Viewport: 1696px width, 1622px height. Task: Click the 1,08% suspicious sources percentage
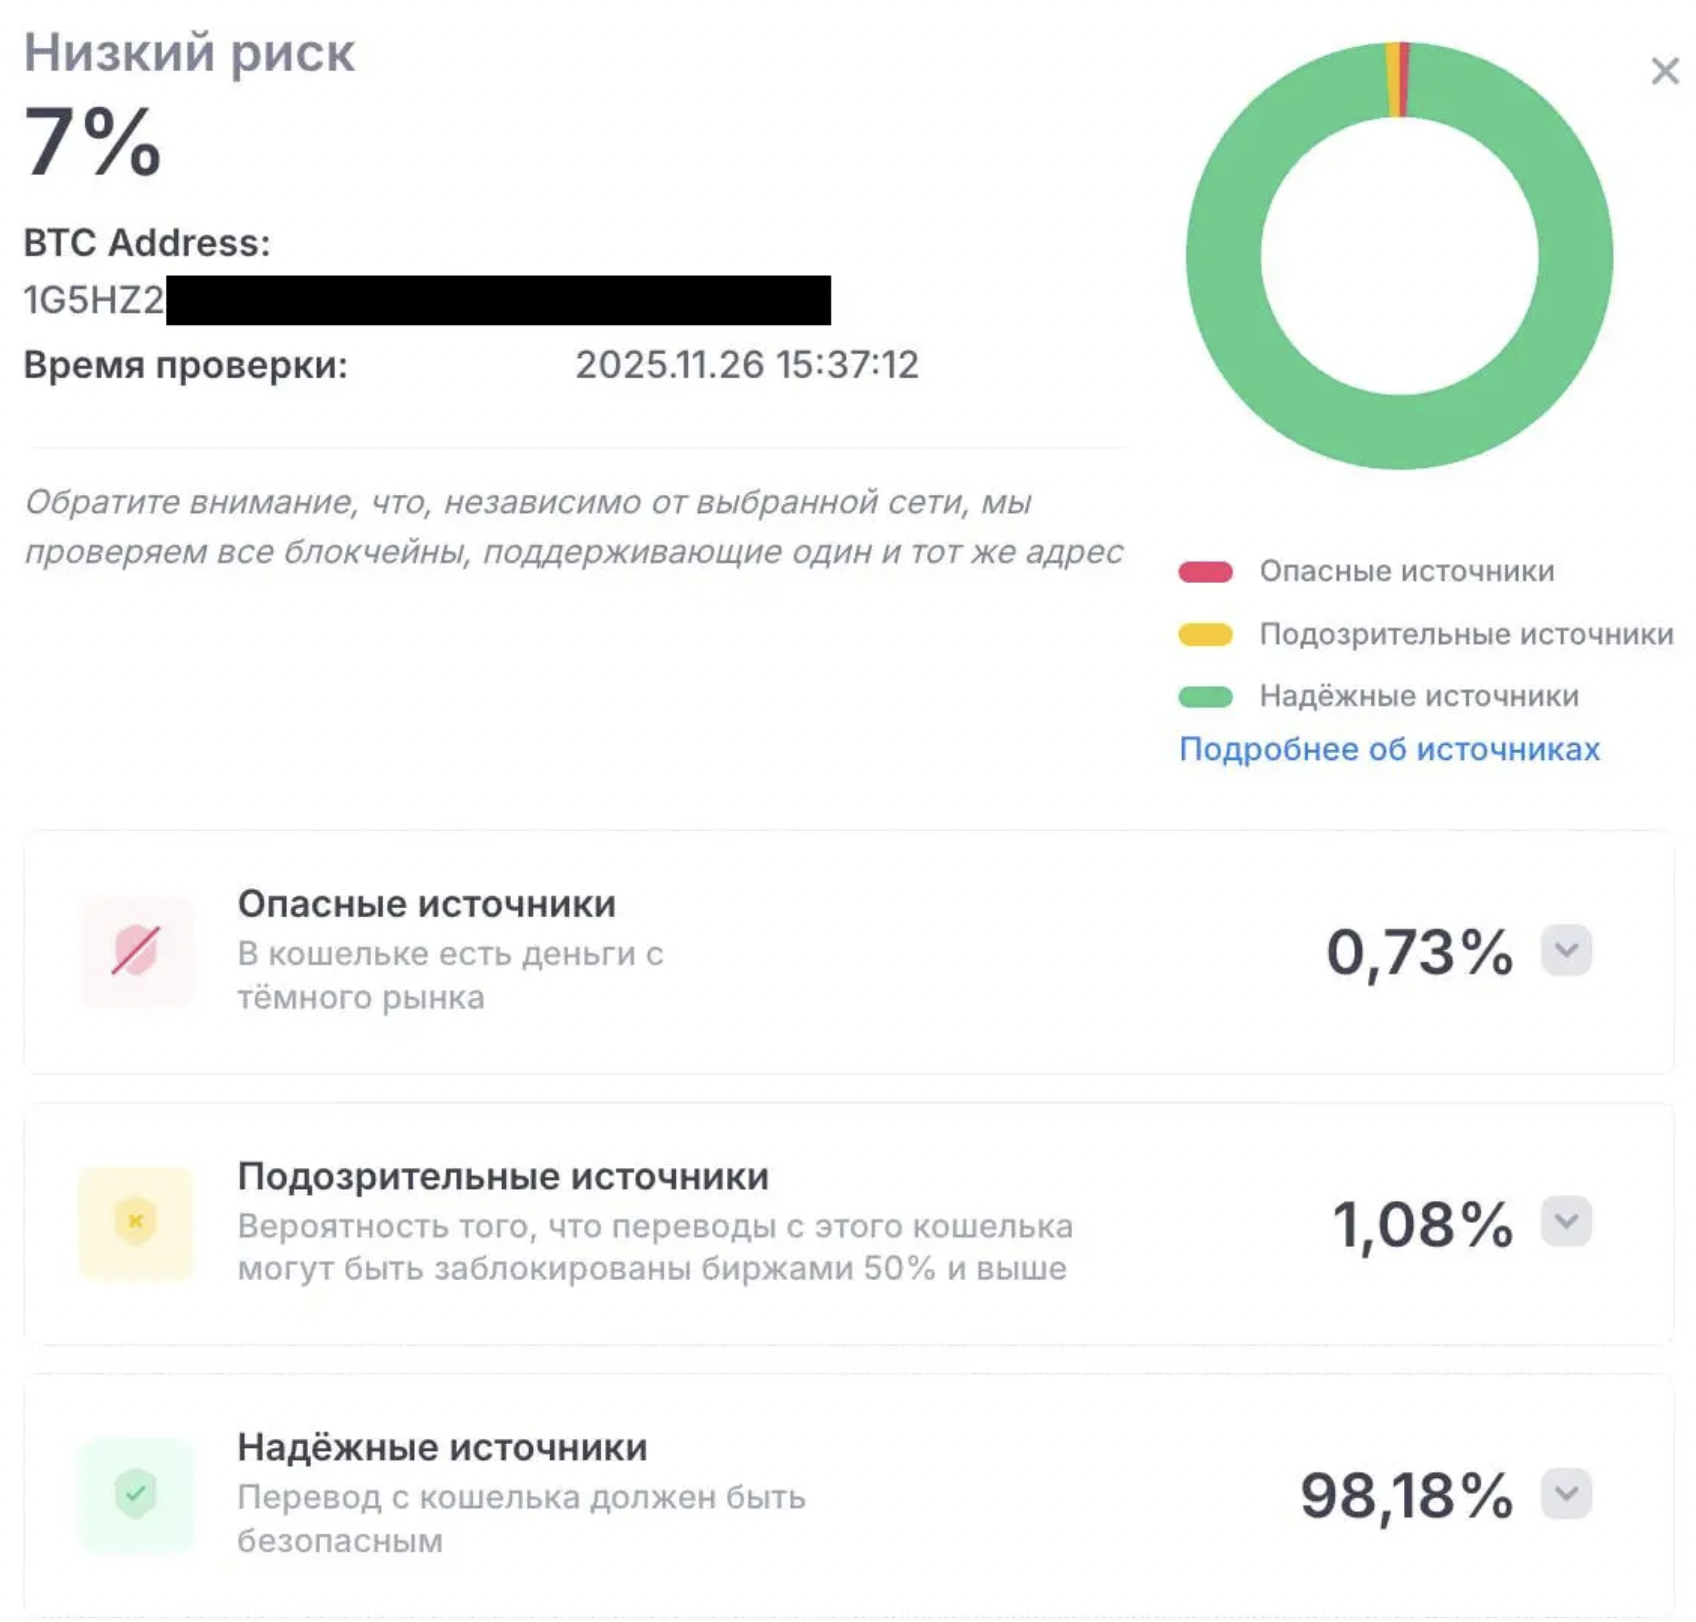point(1422,1224)
